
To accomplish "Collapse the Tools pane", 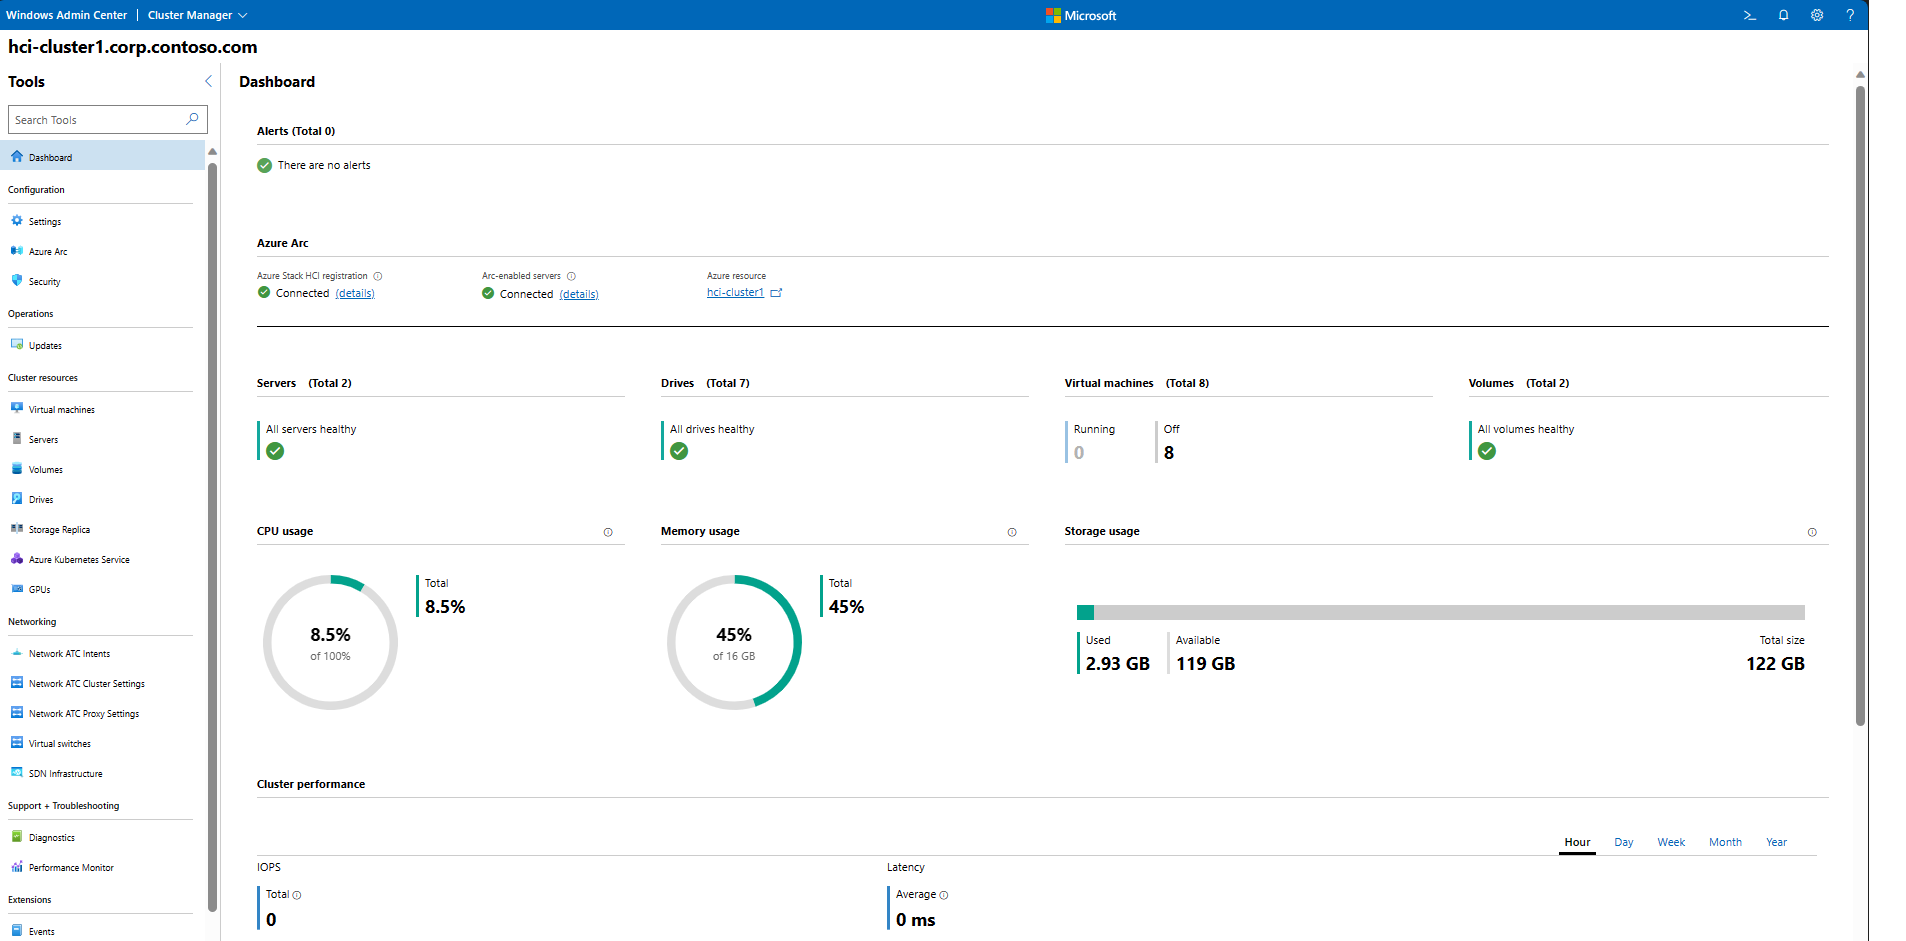I will 207,81.
